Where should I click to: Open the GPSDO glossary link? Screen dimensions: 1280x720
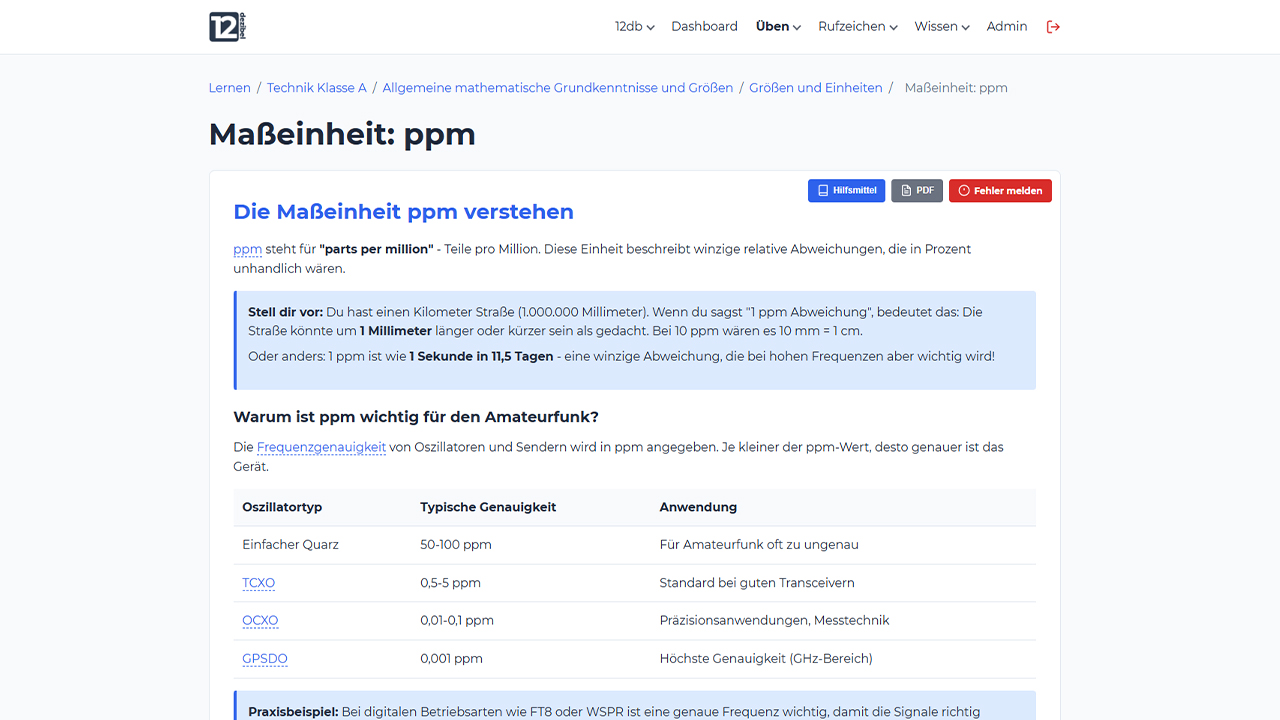(x=265, y=659)
